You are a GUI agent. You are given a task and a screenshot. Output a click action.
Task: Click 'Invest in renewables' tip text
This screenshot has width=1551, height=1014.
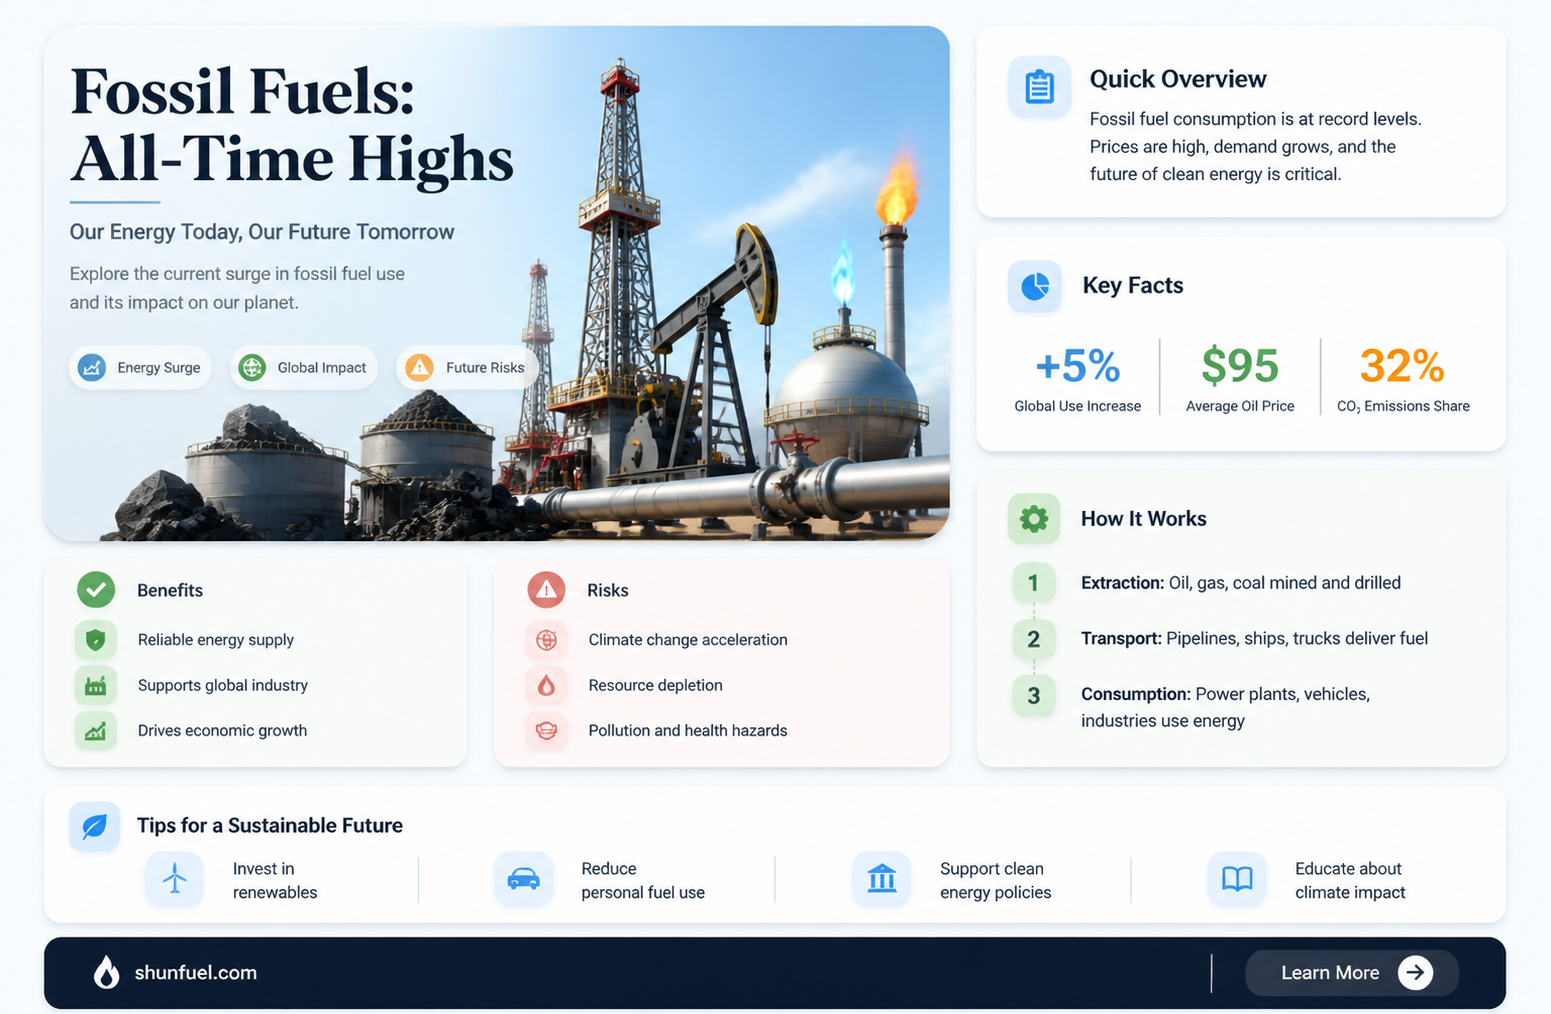coord(275,880)
